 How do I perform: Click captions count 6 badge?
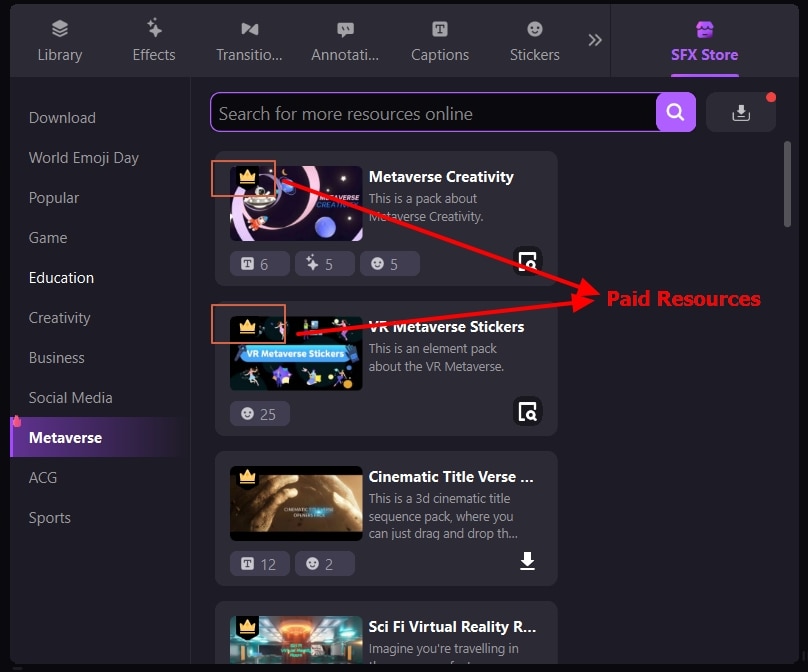click(259, 264)
